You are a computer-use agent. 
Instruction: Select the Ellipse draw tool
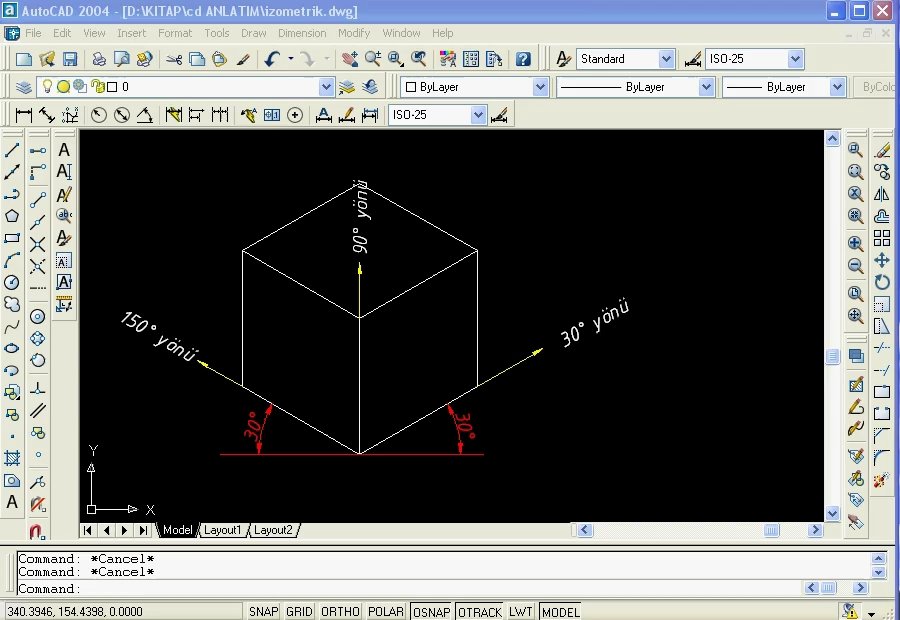click(12, 348)
